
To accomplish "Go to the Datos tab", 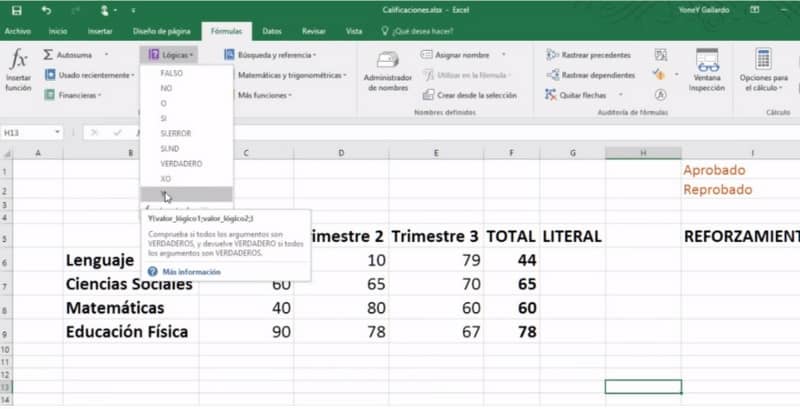I will pos(272,31).
